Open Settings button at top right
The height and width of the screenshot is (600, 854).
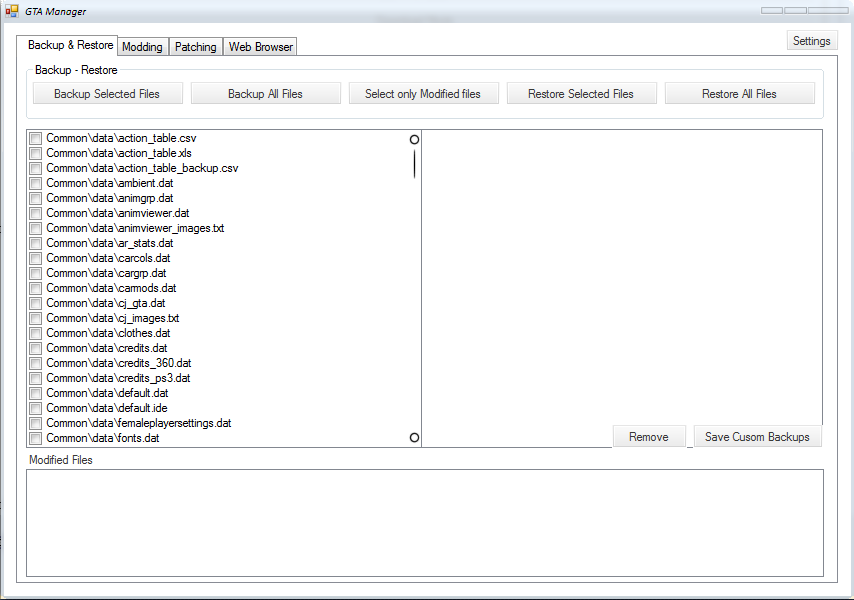pos(812,41)
